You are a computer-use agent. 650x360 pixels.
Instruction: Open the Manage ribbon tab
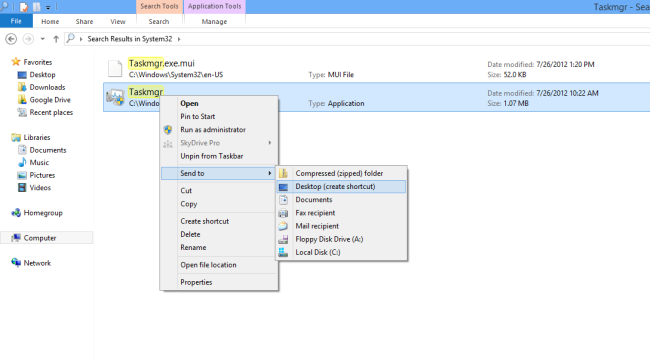pyautogui.click(x=214, y=22)
